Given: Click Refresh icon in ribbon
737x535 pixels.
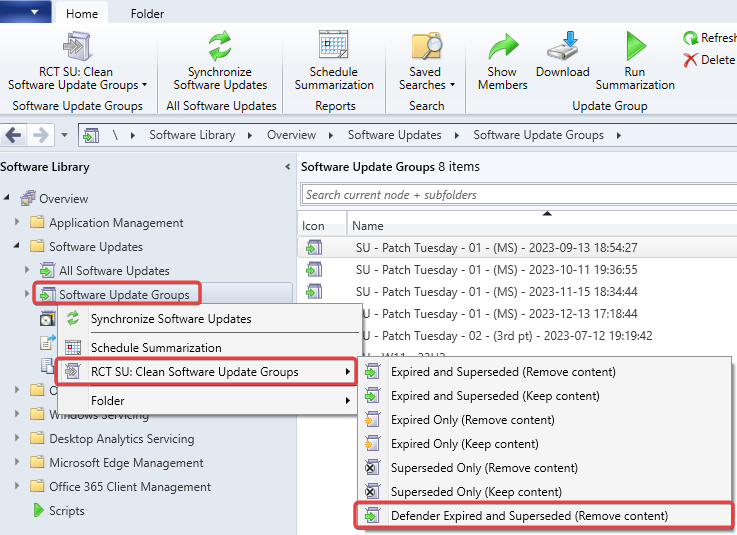Looking at the screenshot, I should [690, 38].
